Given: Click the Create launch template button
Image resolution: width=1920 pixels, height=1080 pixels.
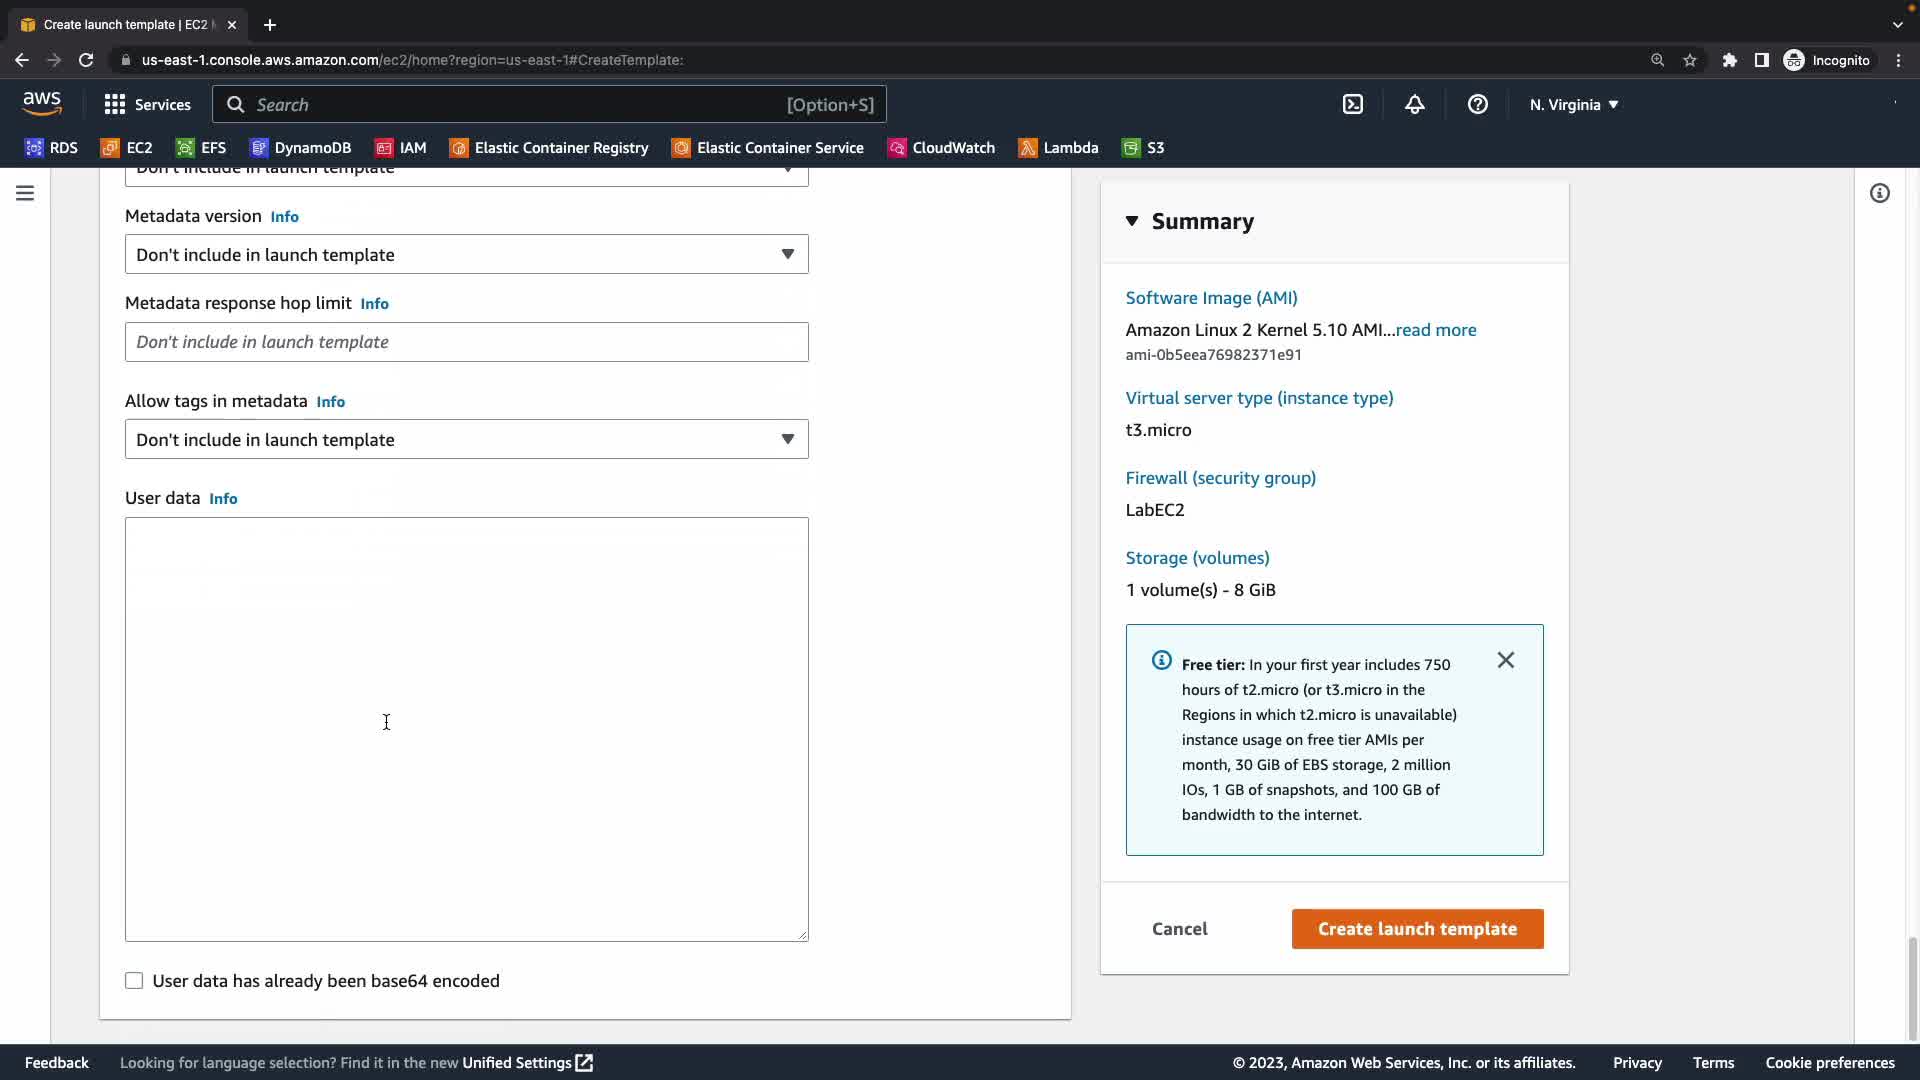Looking at the screenshot, I should coord(1417,929).
